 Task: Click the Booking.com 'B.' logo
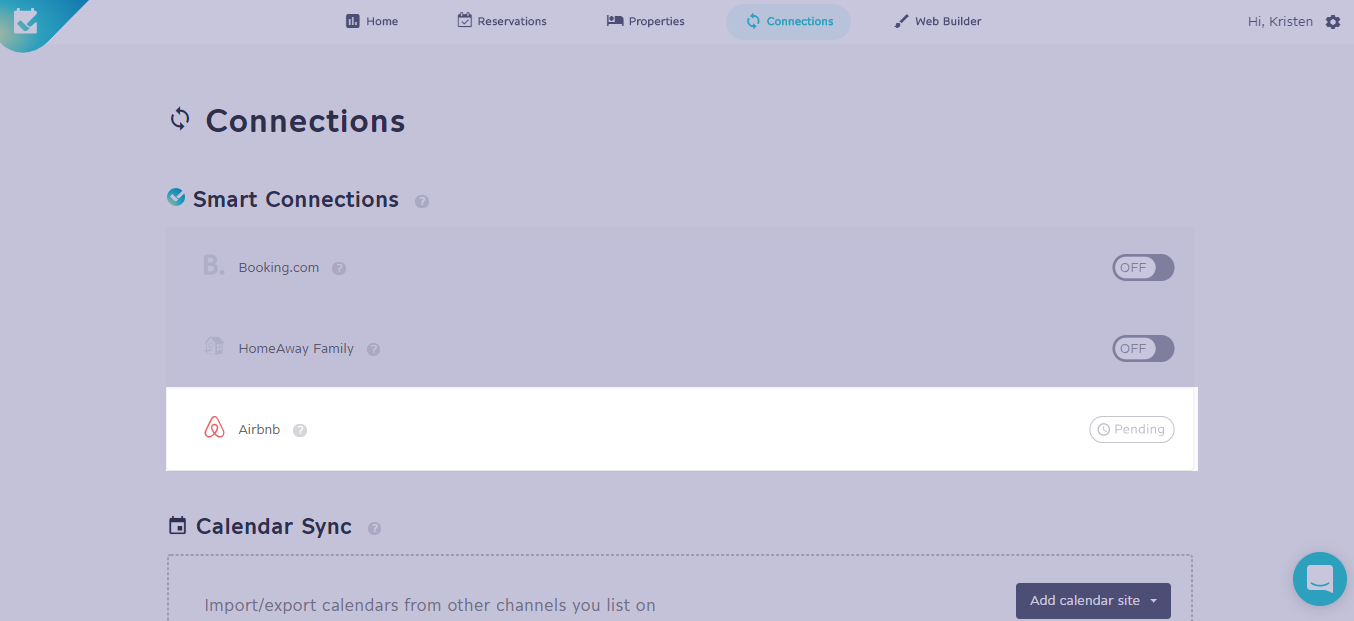point(213,265)
